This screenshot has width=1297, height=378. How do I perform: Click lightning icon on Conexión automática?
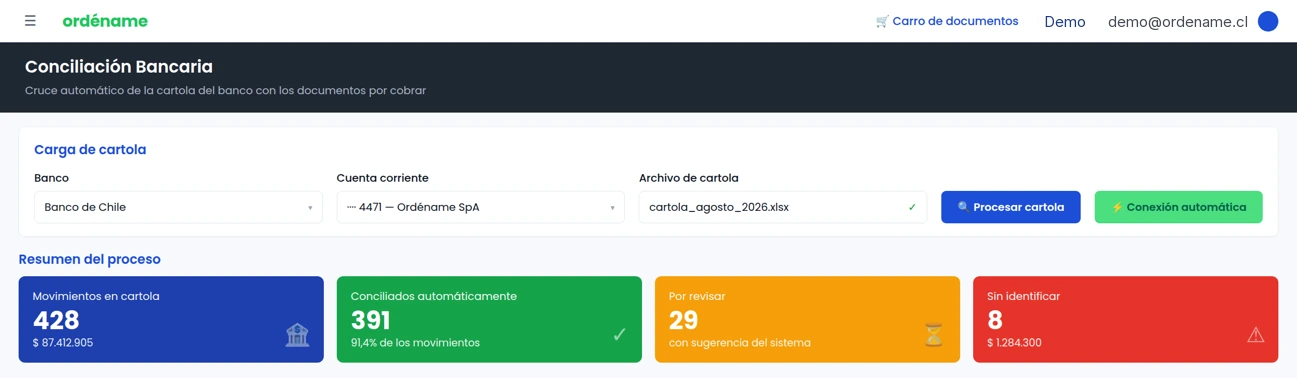tap(1117, 207)
